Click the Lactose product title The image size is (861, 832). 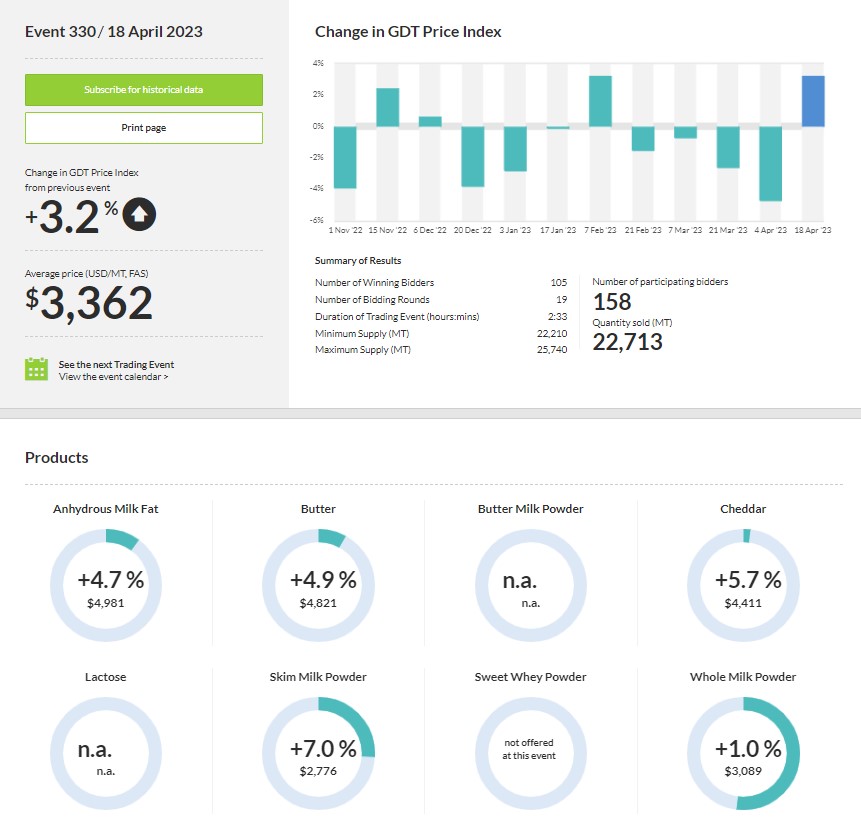(x=105, y=677)
